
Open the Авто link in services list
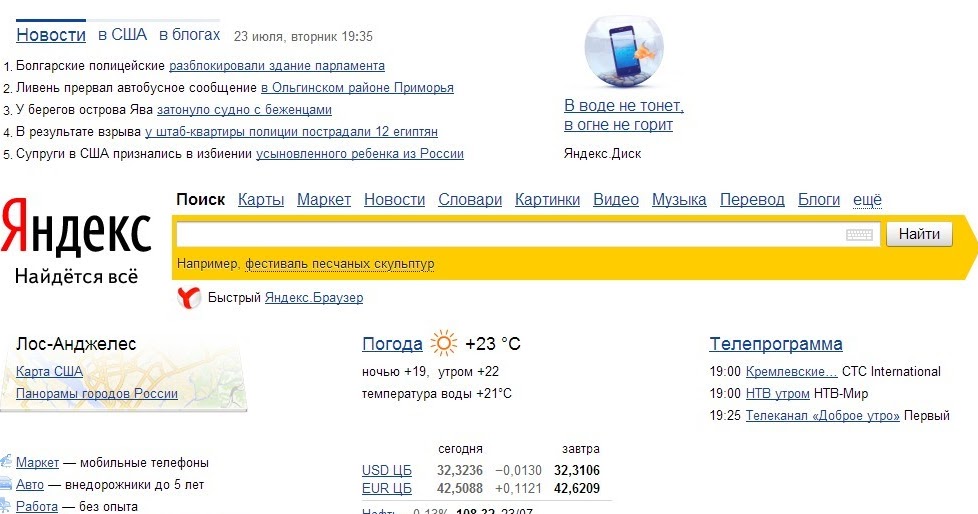click(30, 485)
